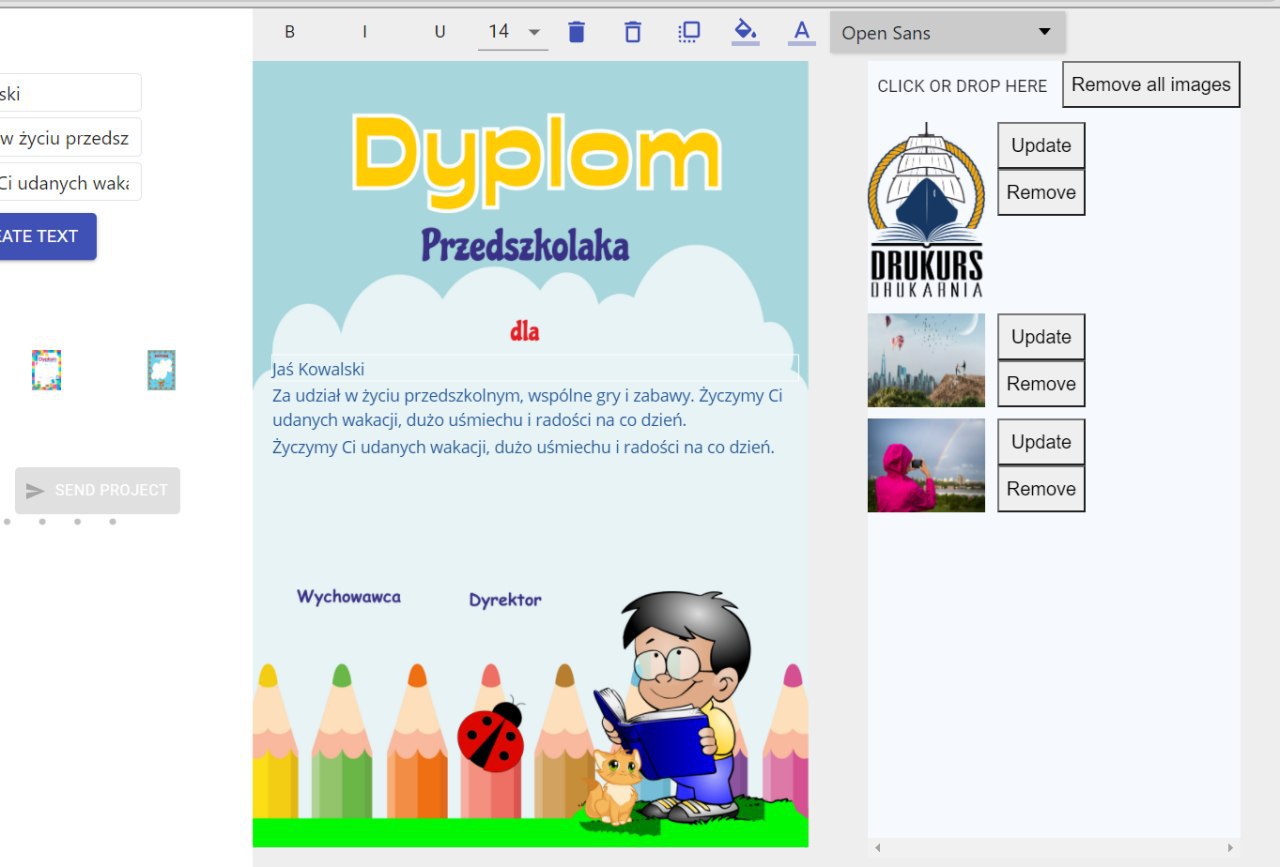Click the outlined trash delete icon
This screenshot has width=1280, height=867.
pyautogui.click(x=632, y=32)
